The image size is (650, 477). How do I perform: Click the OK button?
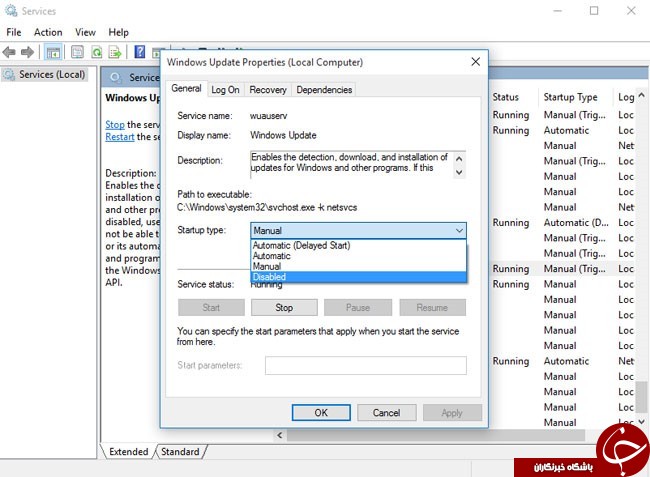click(321, 413)
